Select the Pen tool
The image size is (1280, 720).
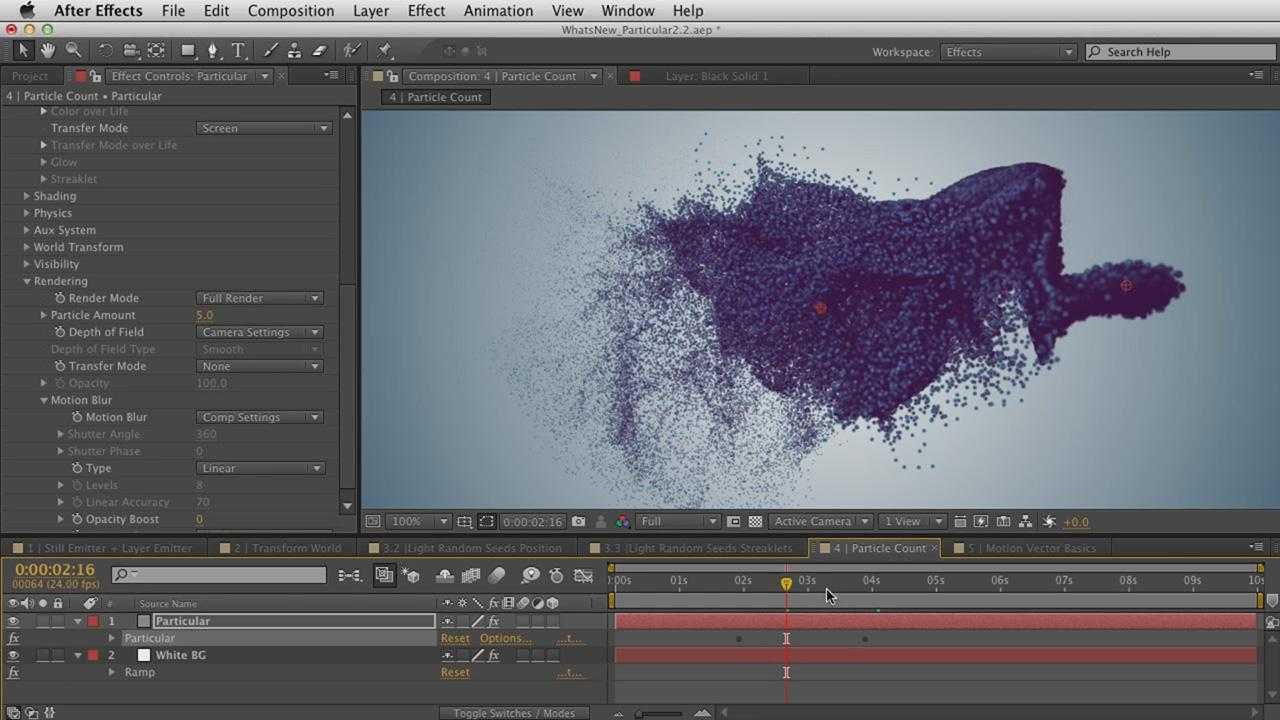pyautogui.click(x=212, y=50)
